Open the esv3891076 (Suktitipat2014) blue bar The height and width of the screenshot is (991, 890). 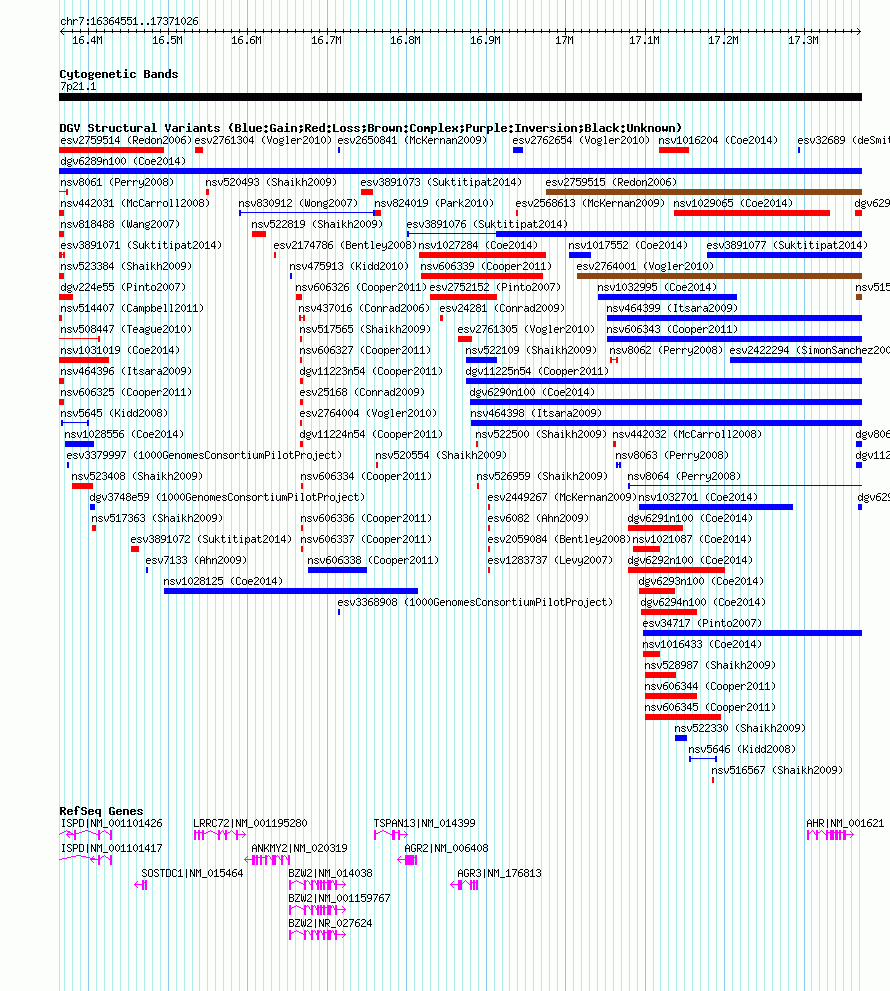click(634, 234)
